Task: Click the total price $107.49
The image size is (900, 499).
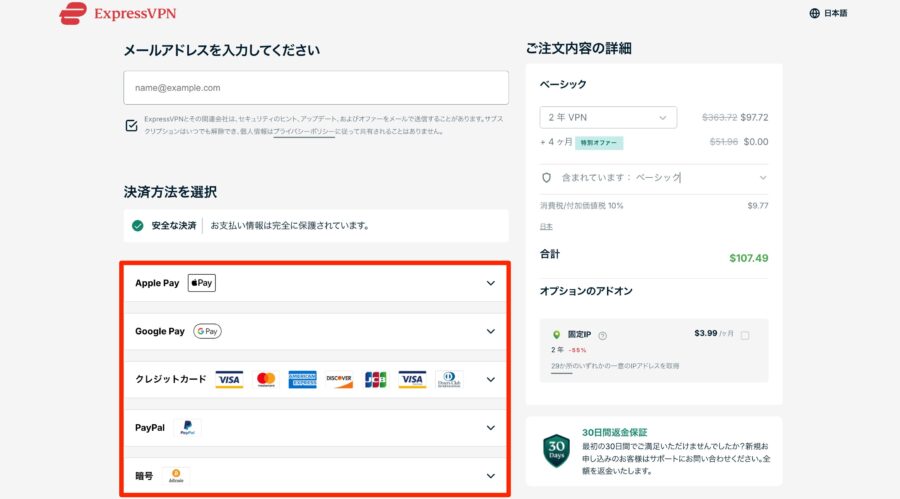Action: 748,258
